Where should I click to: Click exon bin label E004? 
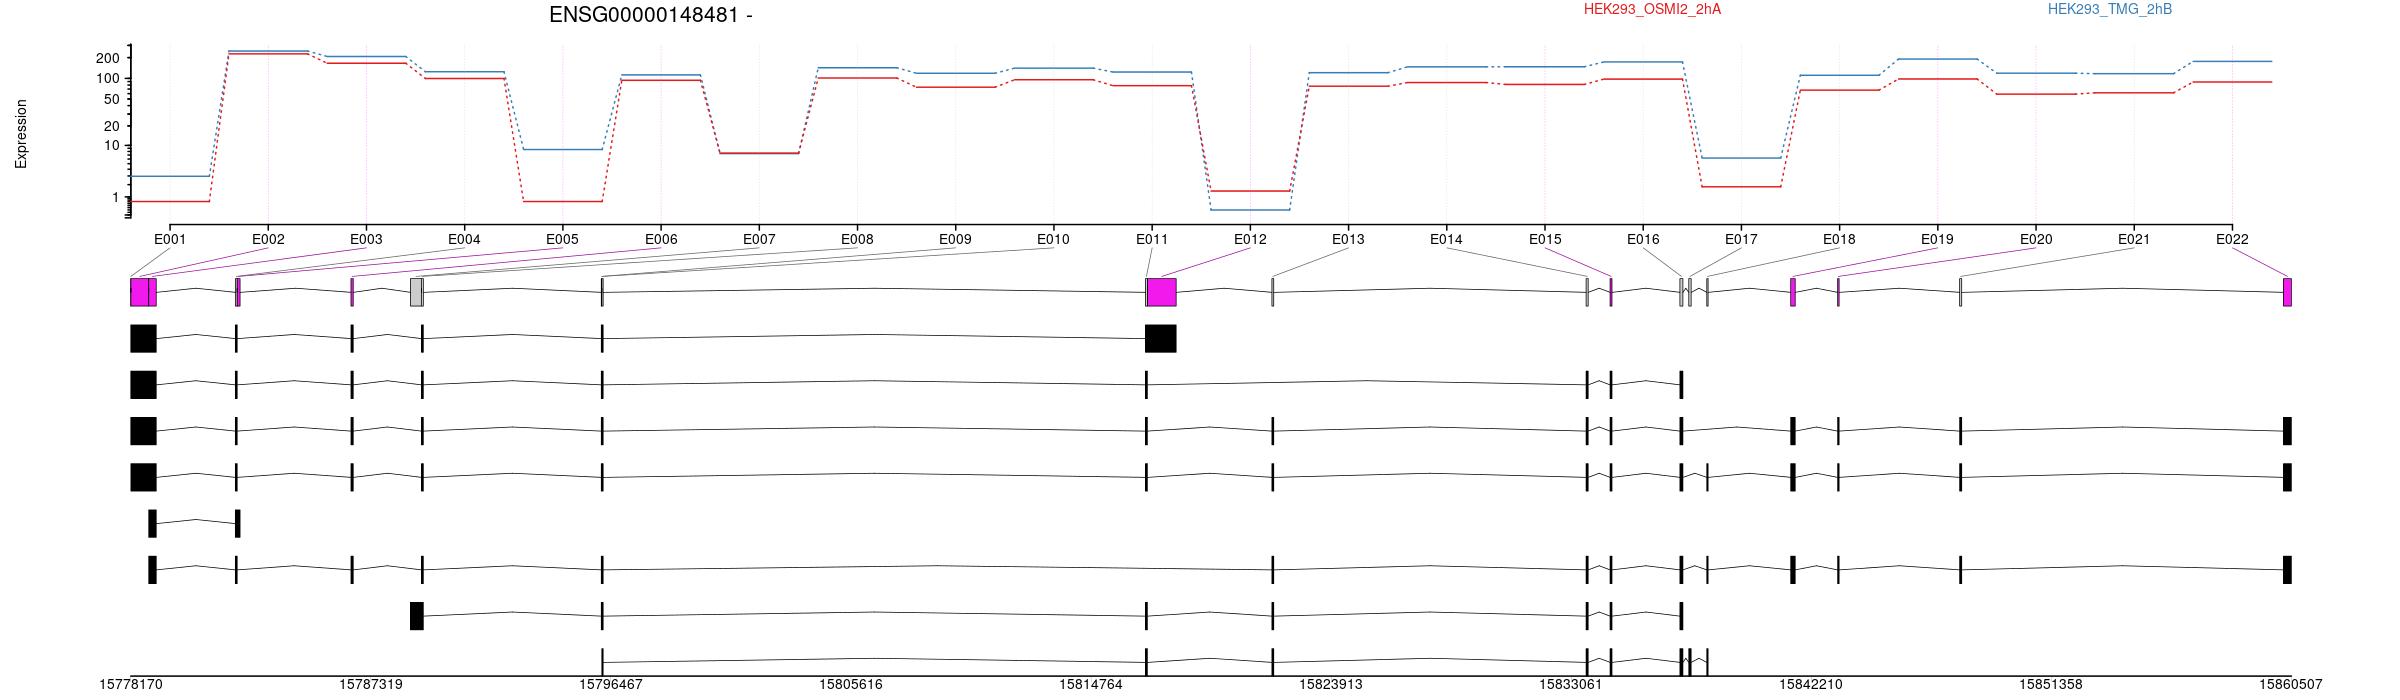click(464, 239)
